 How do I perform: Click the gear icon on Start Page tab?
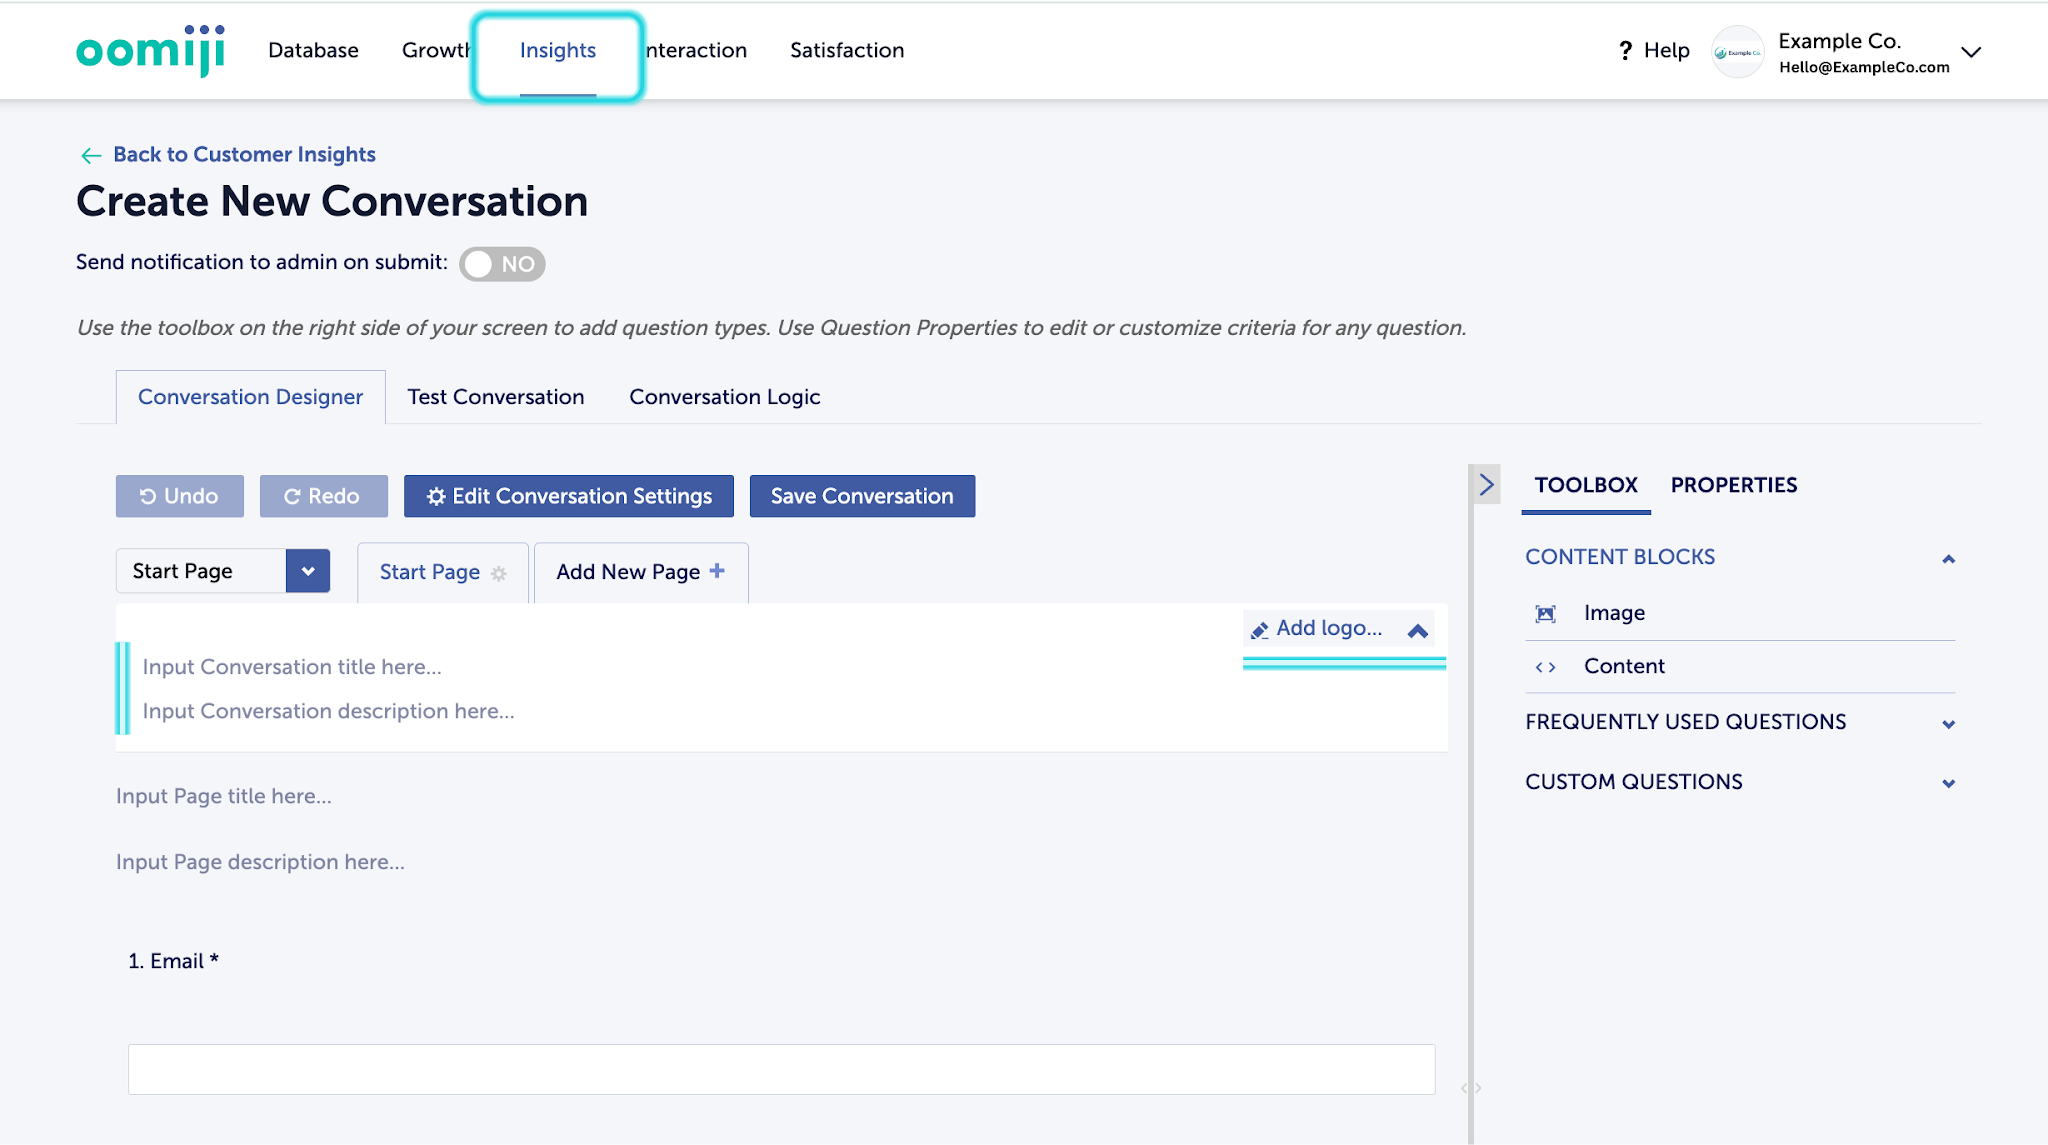click(x=499, y=573)
